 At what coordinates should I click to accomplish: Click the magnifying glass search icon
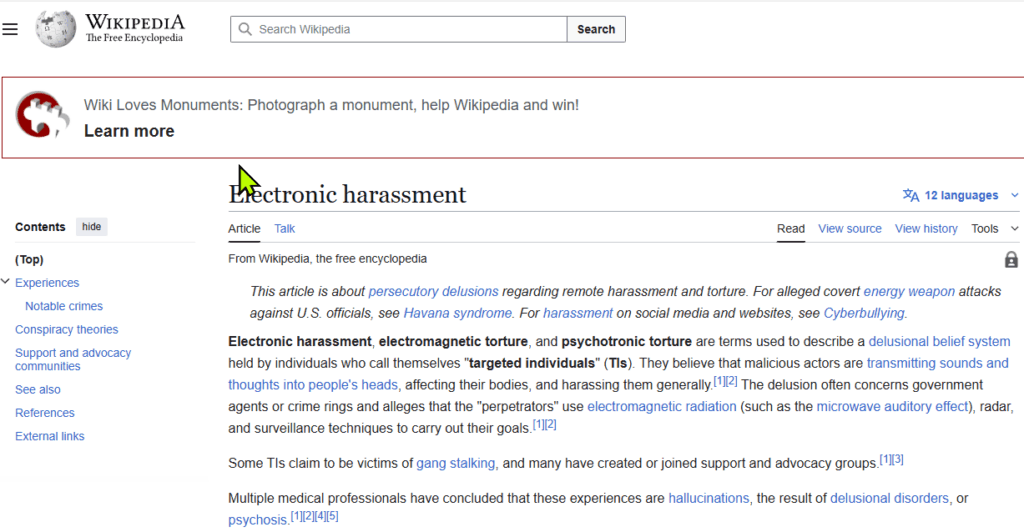pyautogui.click(x=243, y=29)
